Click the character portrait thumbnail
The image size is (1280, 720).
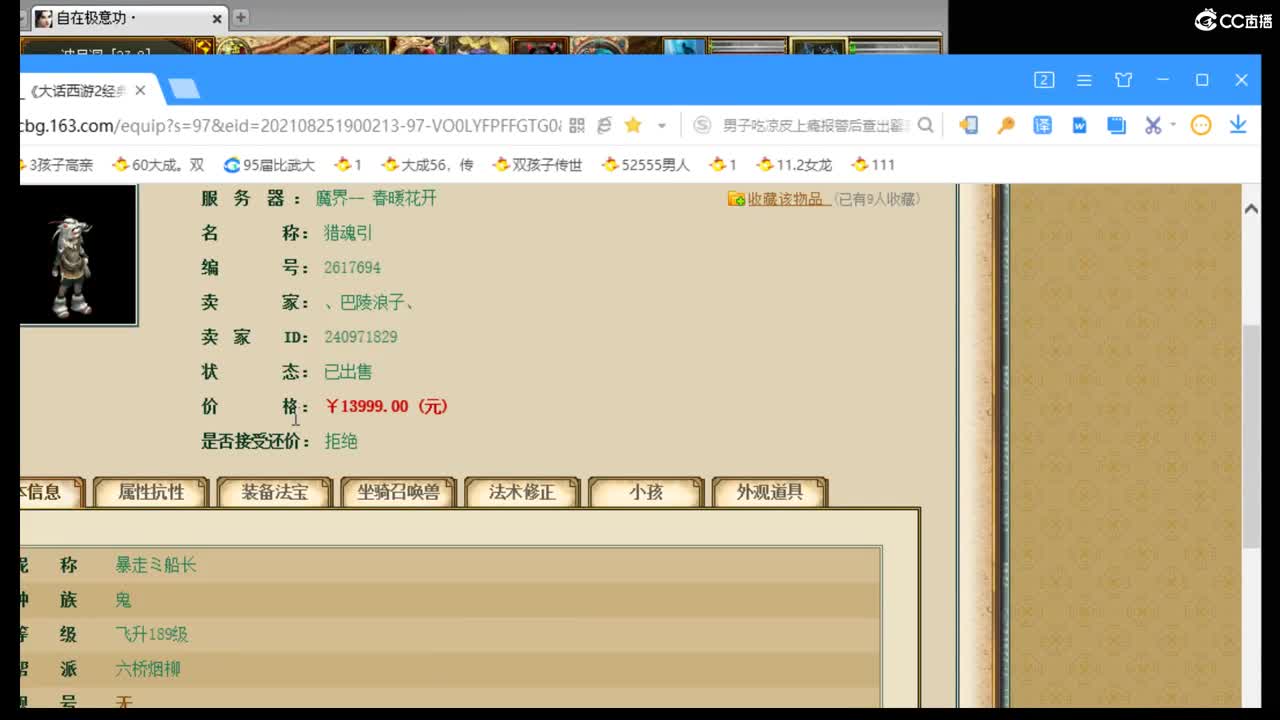tap(77, 256)
